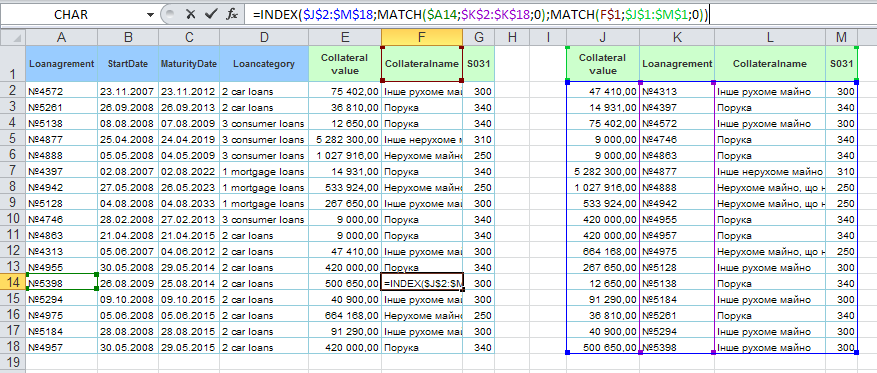Select value 1 027 916,00 in column E
This screenshot has height=373, width=877.
click(x=345, y=154)
